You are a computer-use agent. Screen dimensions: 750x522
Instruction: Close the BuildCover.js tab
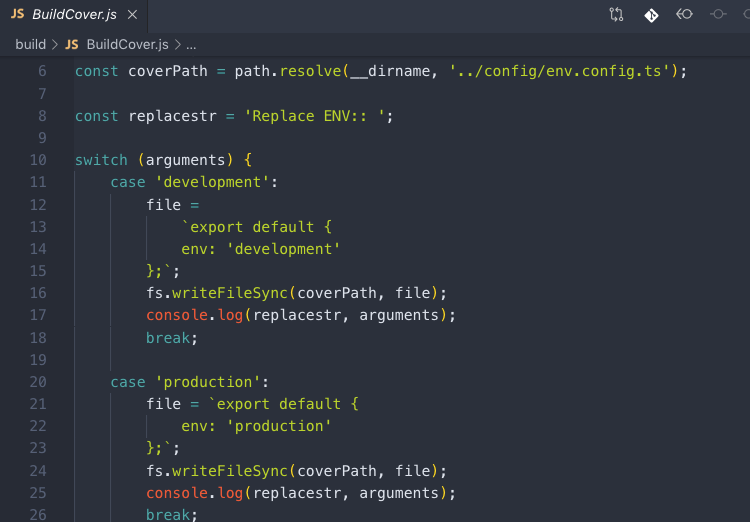tap(132, 15)
